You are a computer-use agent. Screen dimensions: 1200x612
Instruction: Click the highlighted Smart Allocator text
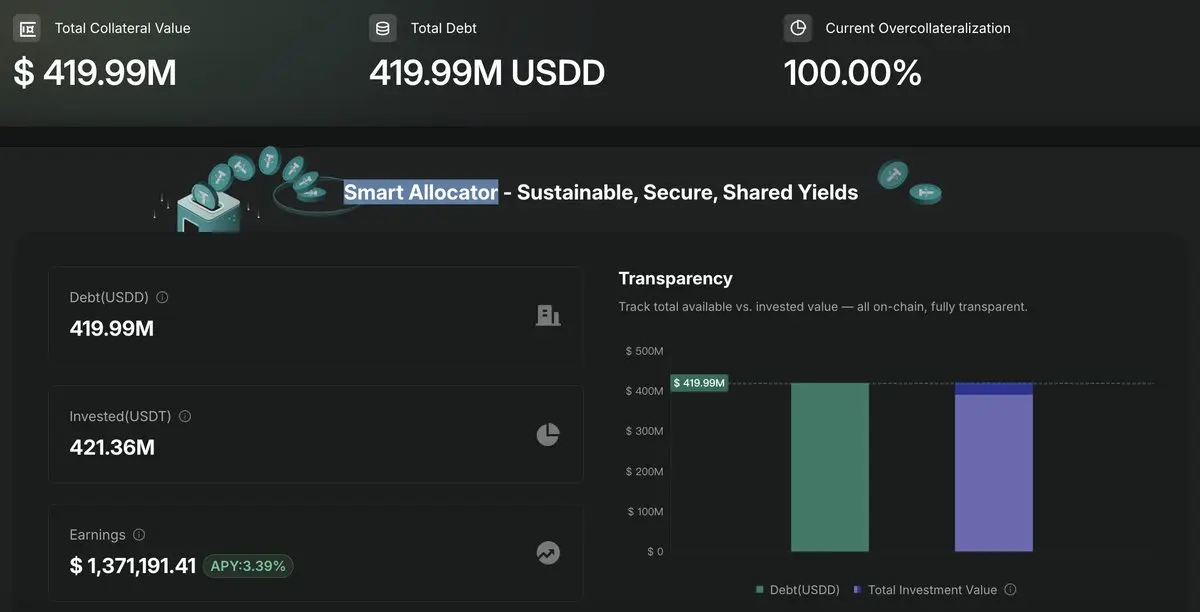pos(421,192)
